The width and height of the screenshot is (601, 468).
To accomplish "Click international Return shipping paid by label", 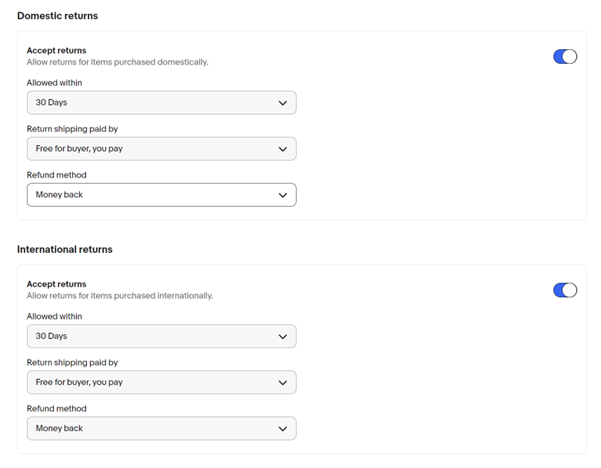I will pos(72,363).
